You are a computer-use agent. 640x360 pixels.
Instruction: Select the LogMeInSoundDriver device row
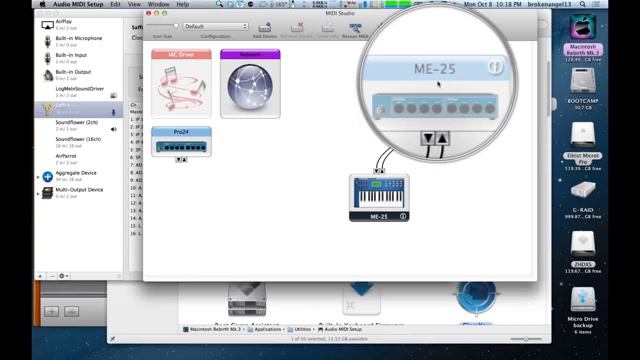[x=78, y=91]
